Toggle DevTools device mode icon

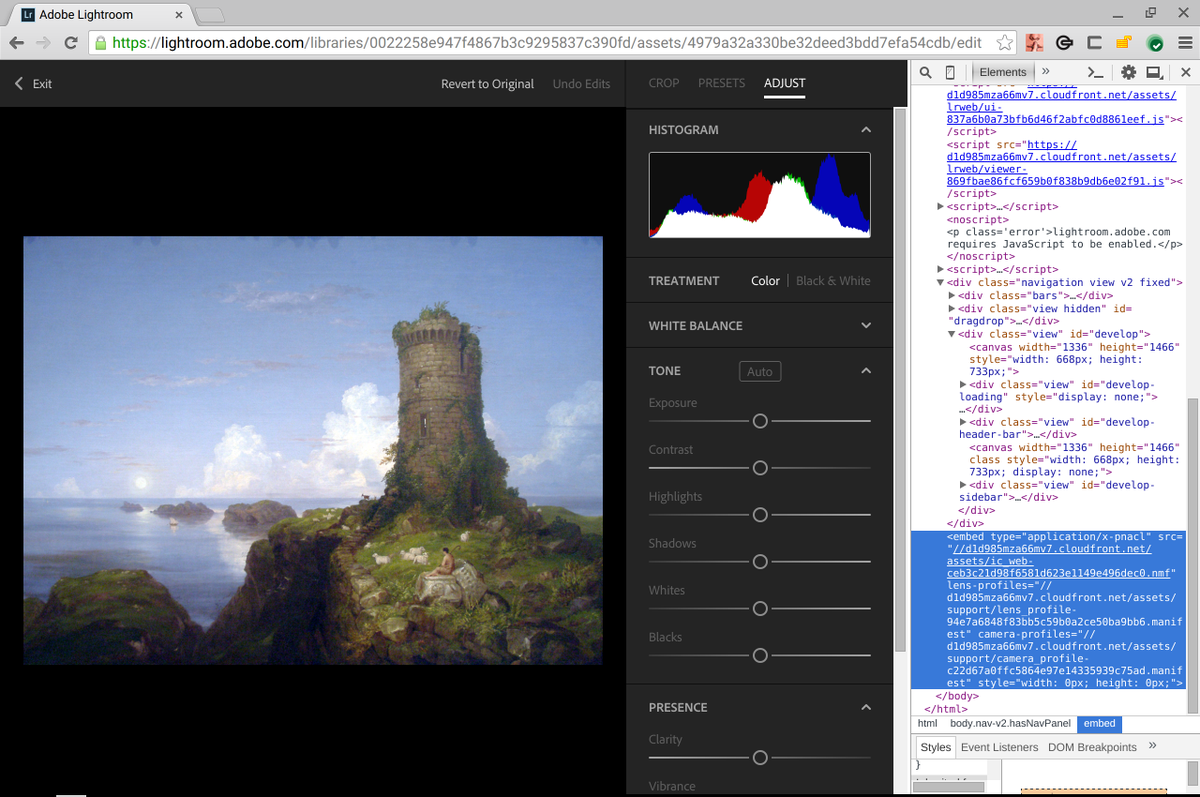pos(950,72)
